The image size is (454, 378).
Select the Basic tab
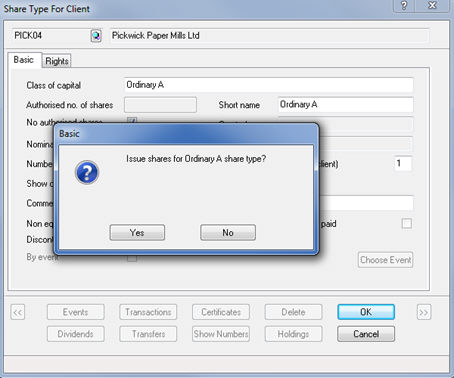pos(24,60)
